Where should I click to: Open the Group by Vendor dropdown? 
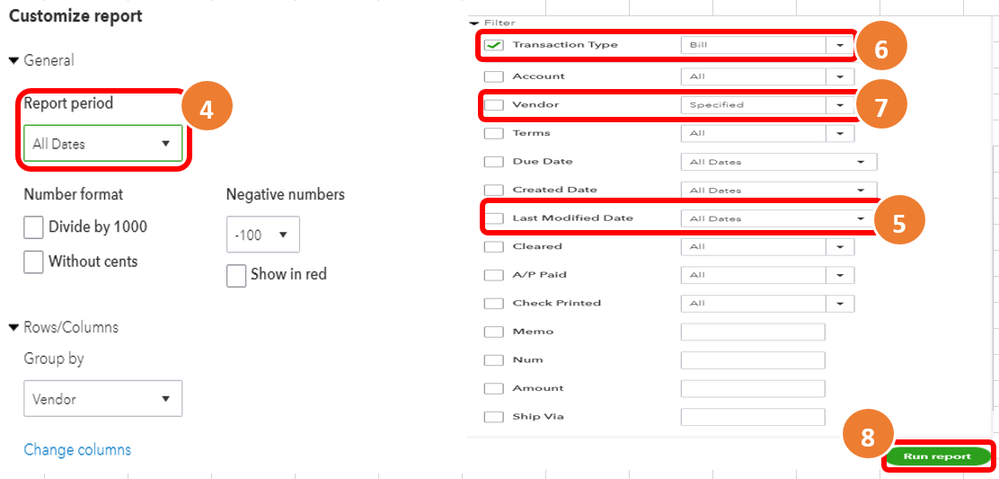coord(102,399)
